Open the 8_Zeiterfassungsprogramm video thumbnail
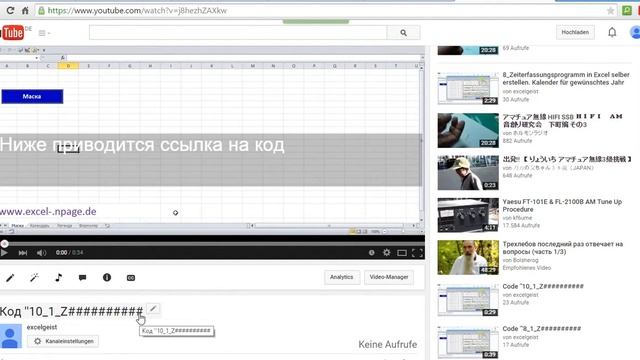 point(468,88)
